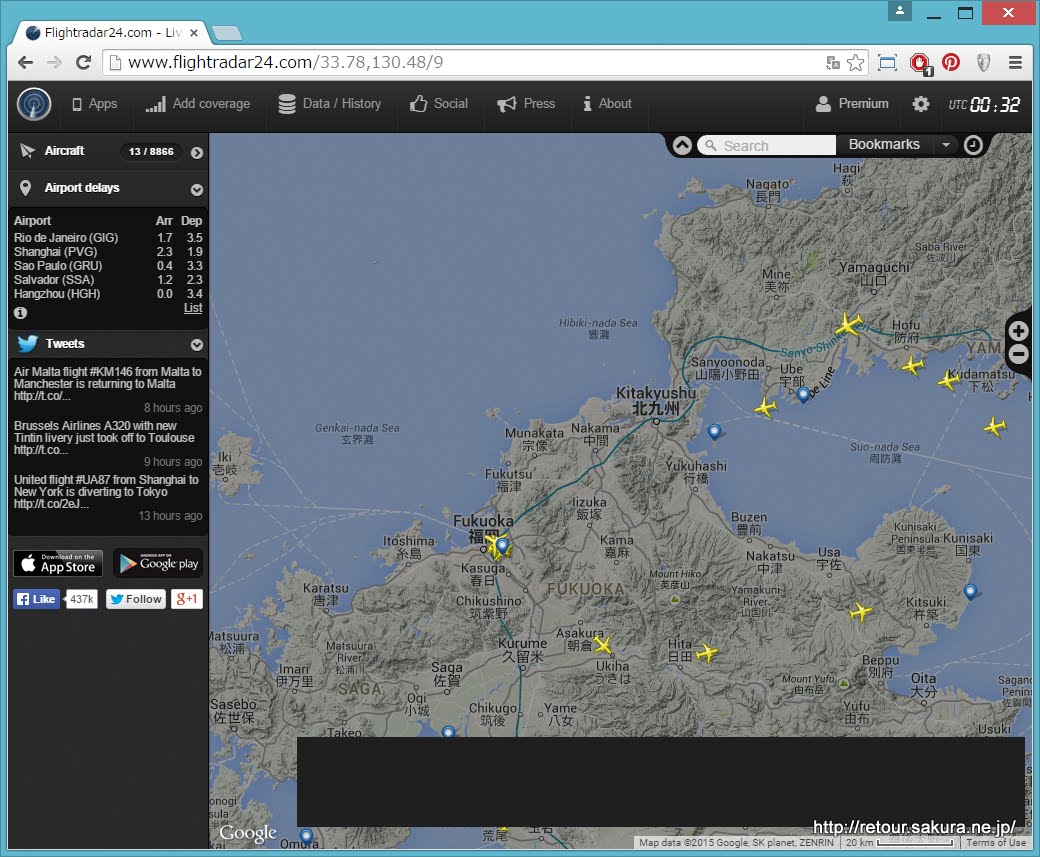Click the Kitakyushu airport blue marker
The width and height of the screenshot is (1040, 857).
point(714,432)
